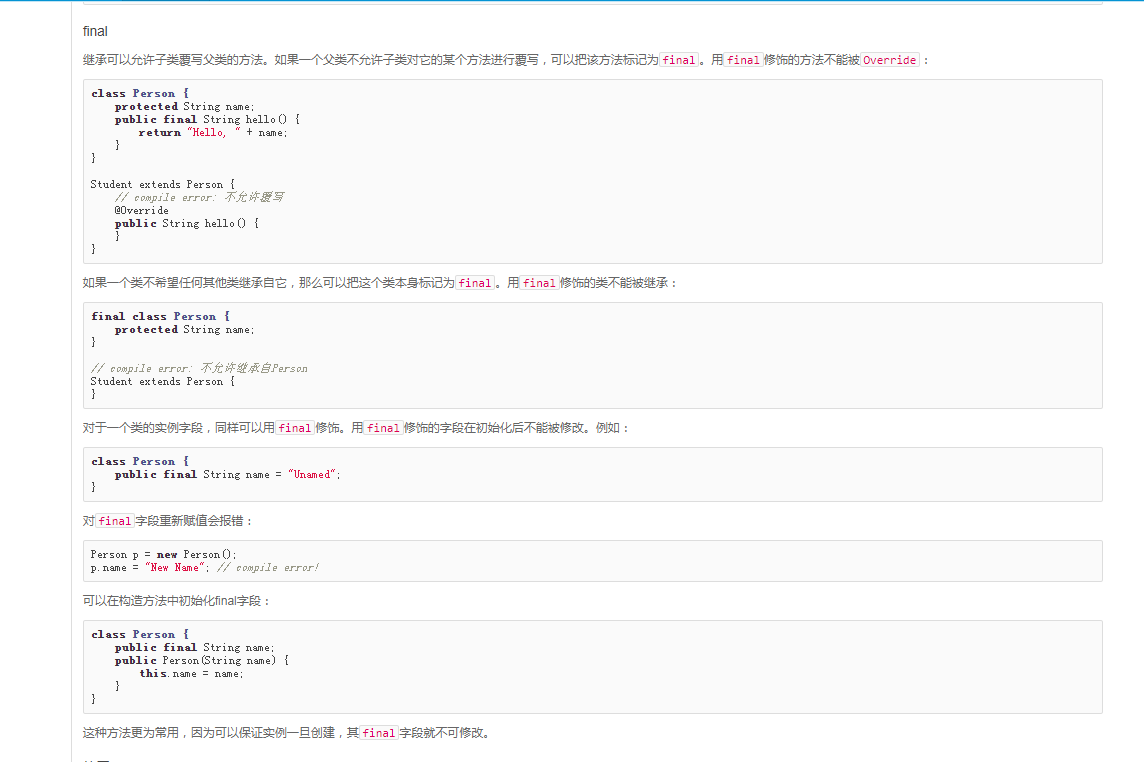Image resolution: width=1144 pixels, height=762 pixels.
Task: Click the comment "// compile error: 不允许覆写"
Action: pos(199,197)
